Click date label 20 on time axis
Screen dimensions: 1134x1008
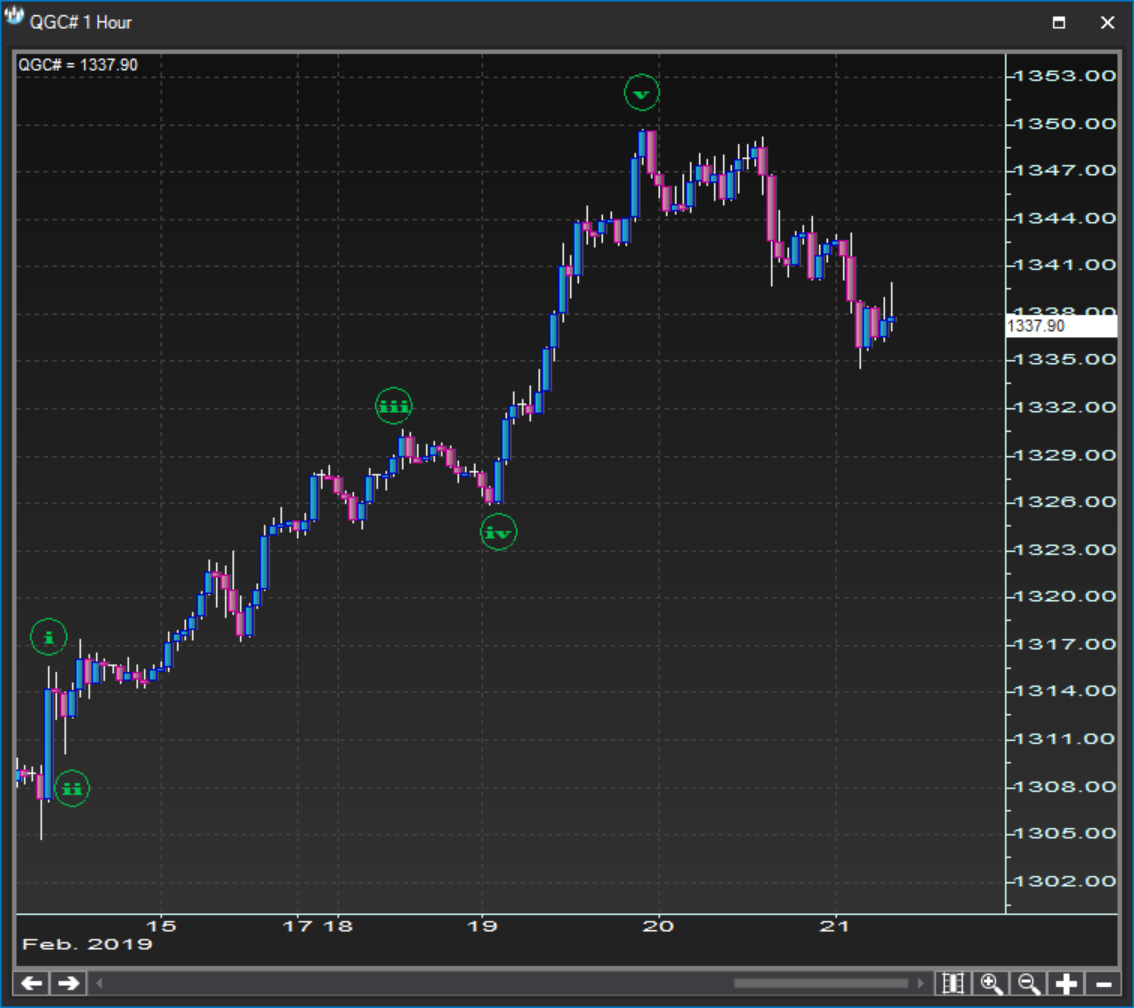[658, 926]
